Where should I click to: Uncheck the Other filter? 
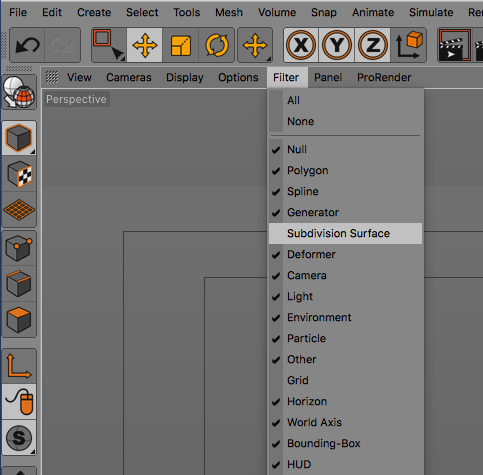click(345, 359)
